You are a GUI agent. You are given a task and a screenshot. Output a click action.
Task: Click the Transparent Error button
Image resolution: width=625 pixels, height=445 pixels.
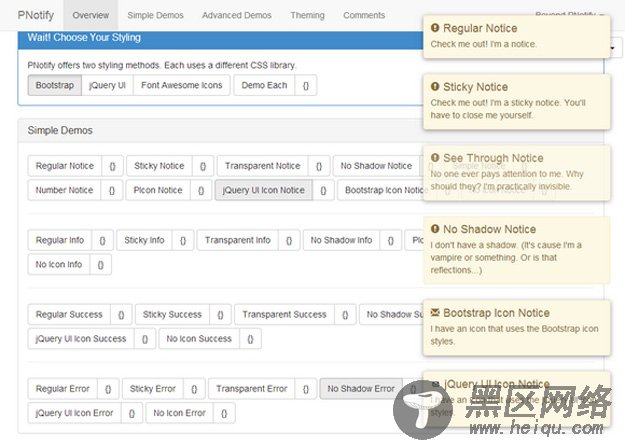pyautogui.click(x=252, y=389)
